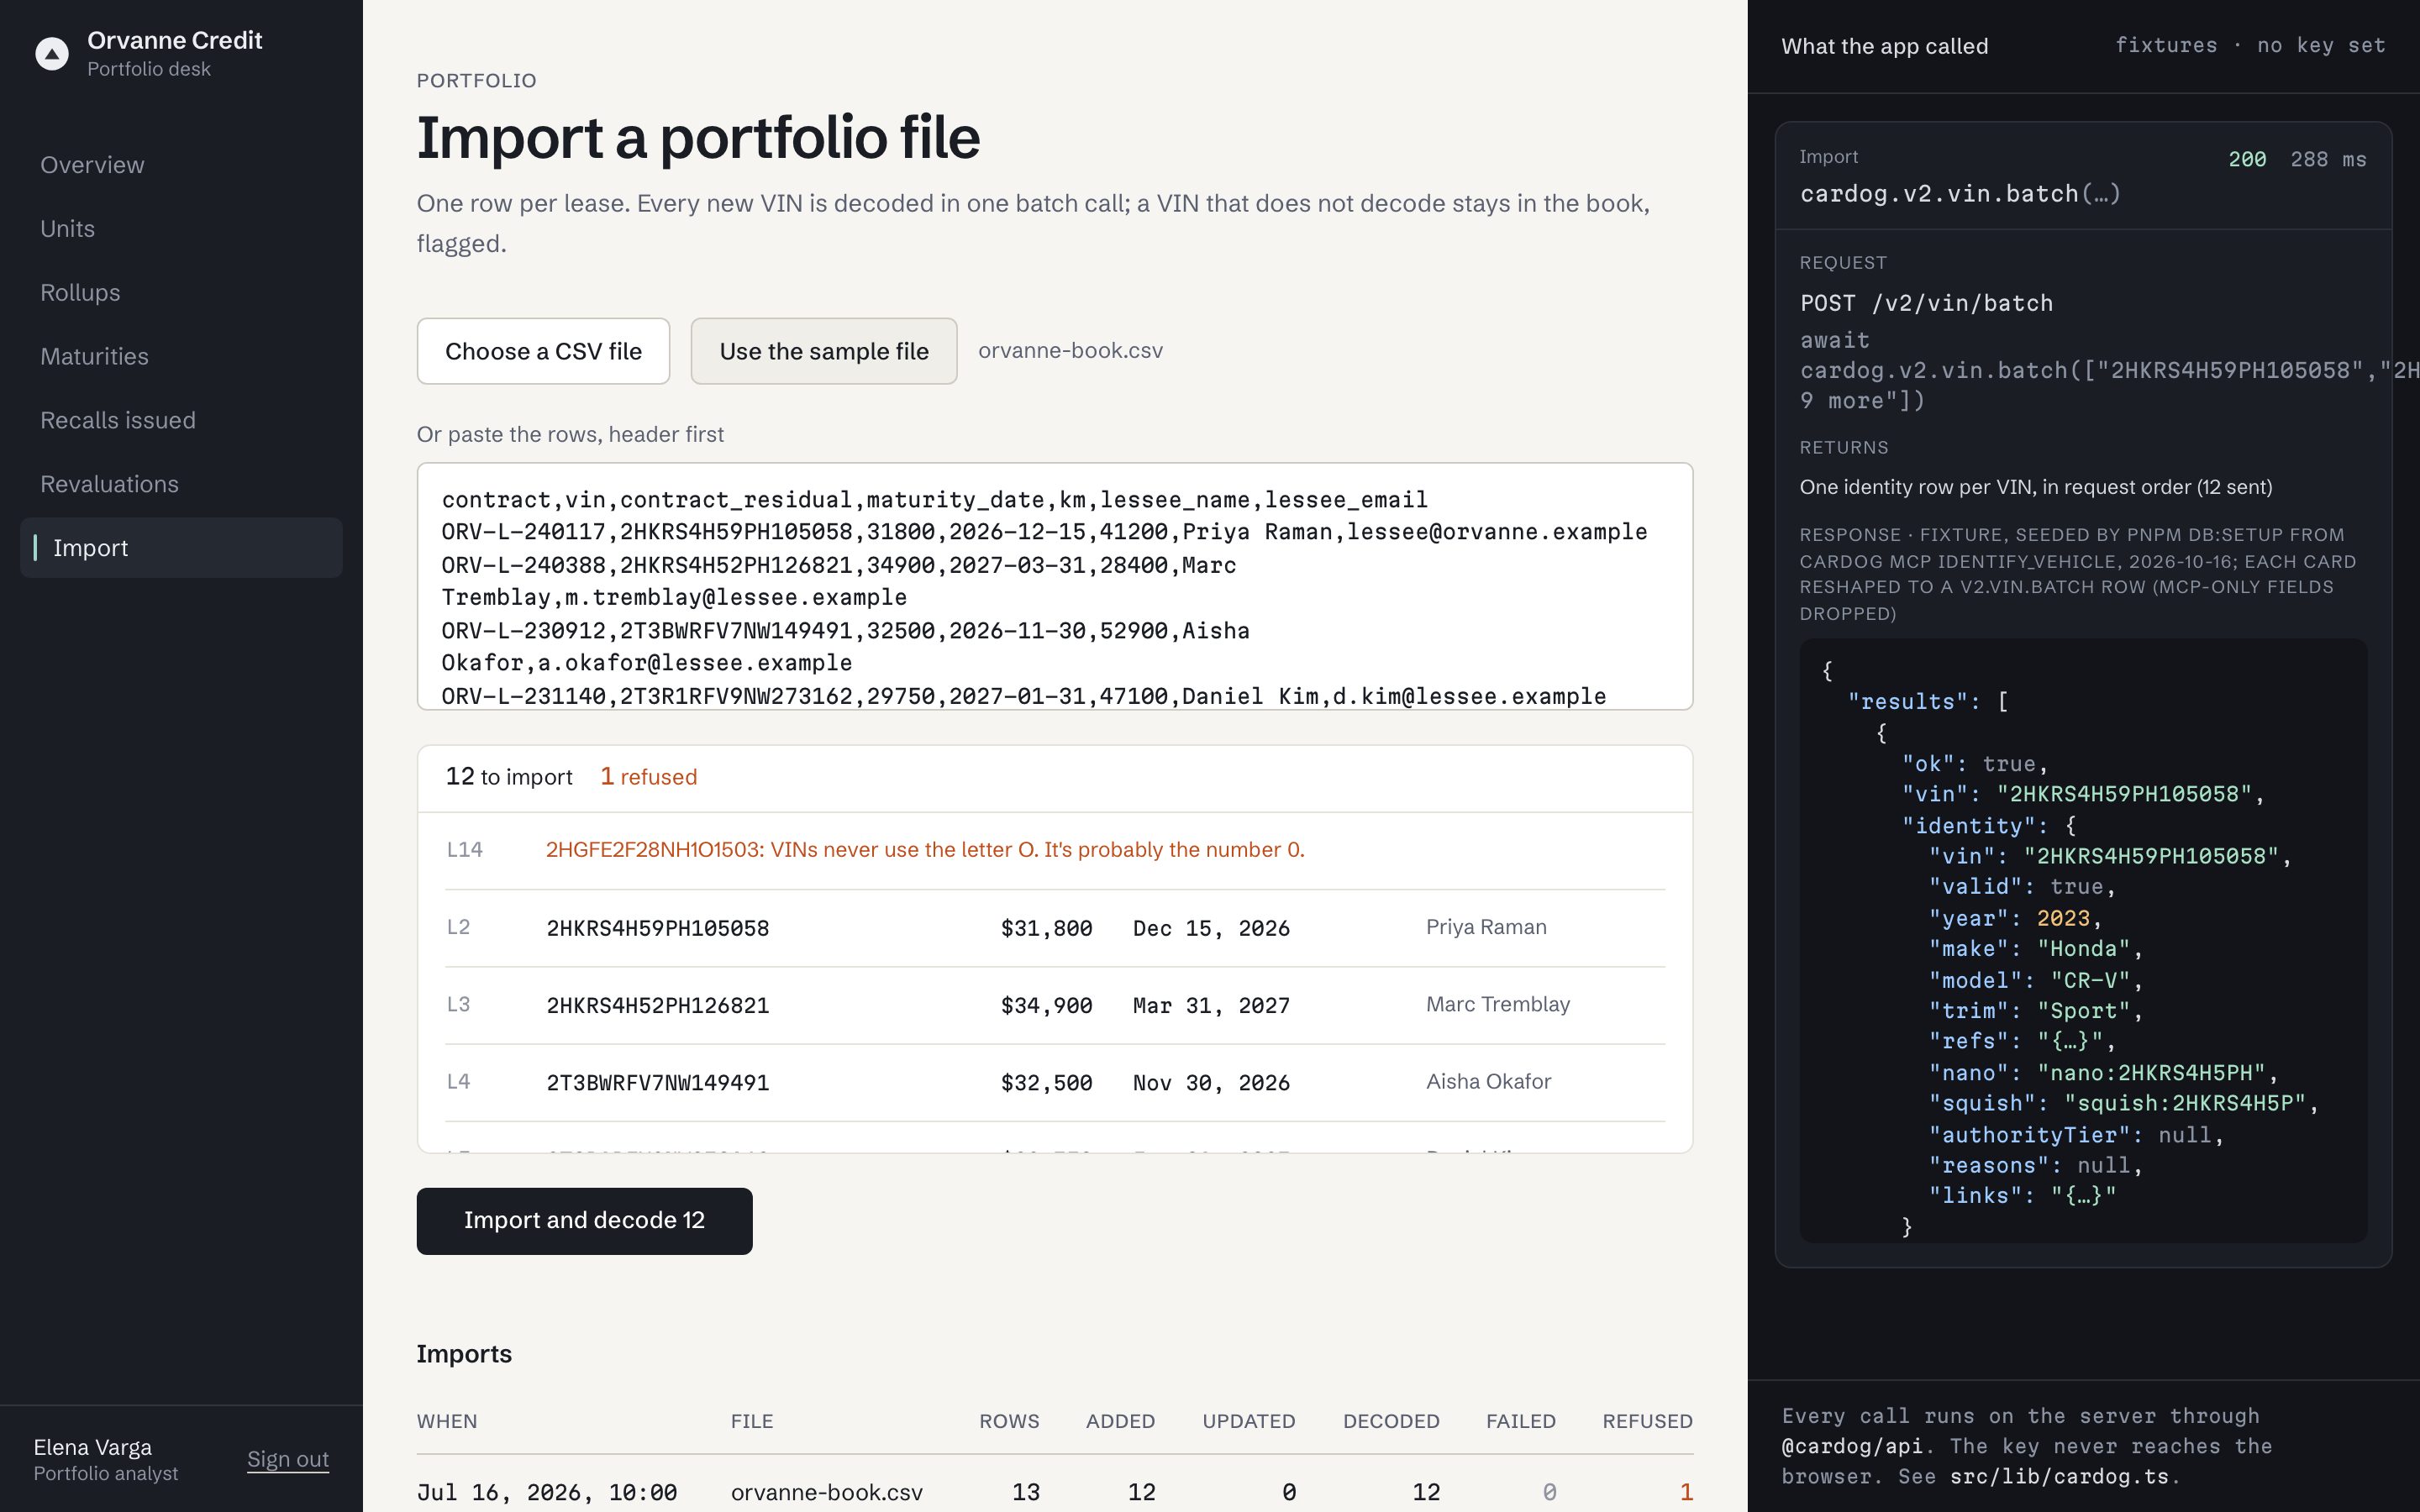Click the $31,800 residual value
The width and height of the screenshot is (2420, 1512).
coord(1046,928)
